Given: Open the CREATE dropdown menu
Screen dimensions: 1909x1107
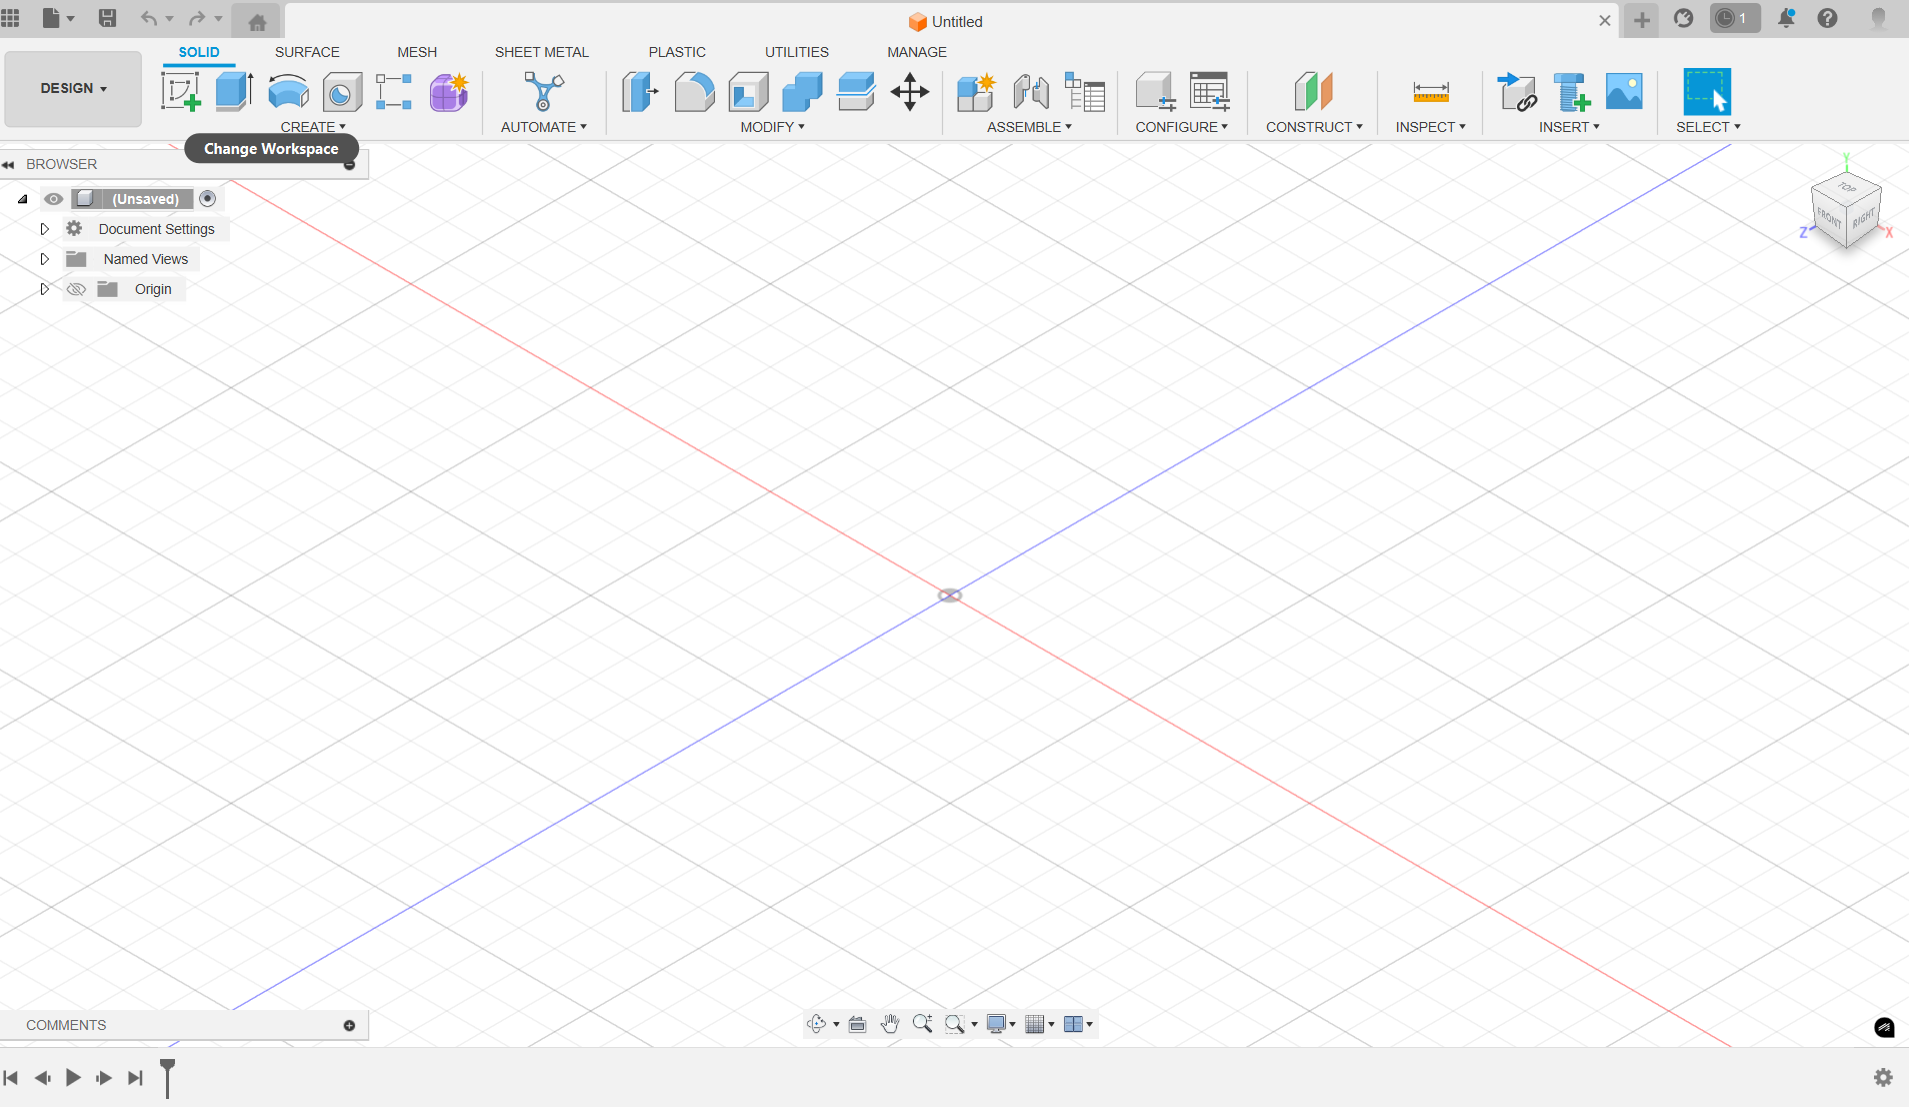Looking at the screenshot, I should pos(313,126).
